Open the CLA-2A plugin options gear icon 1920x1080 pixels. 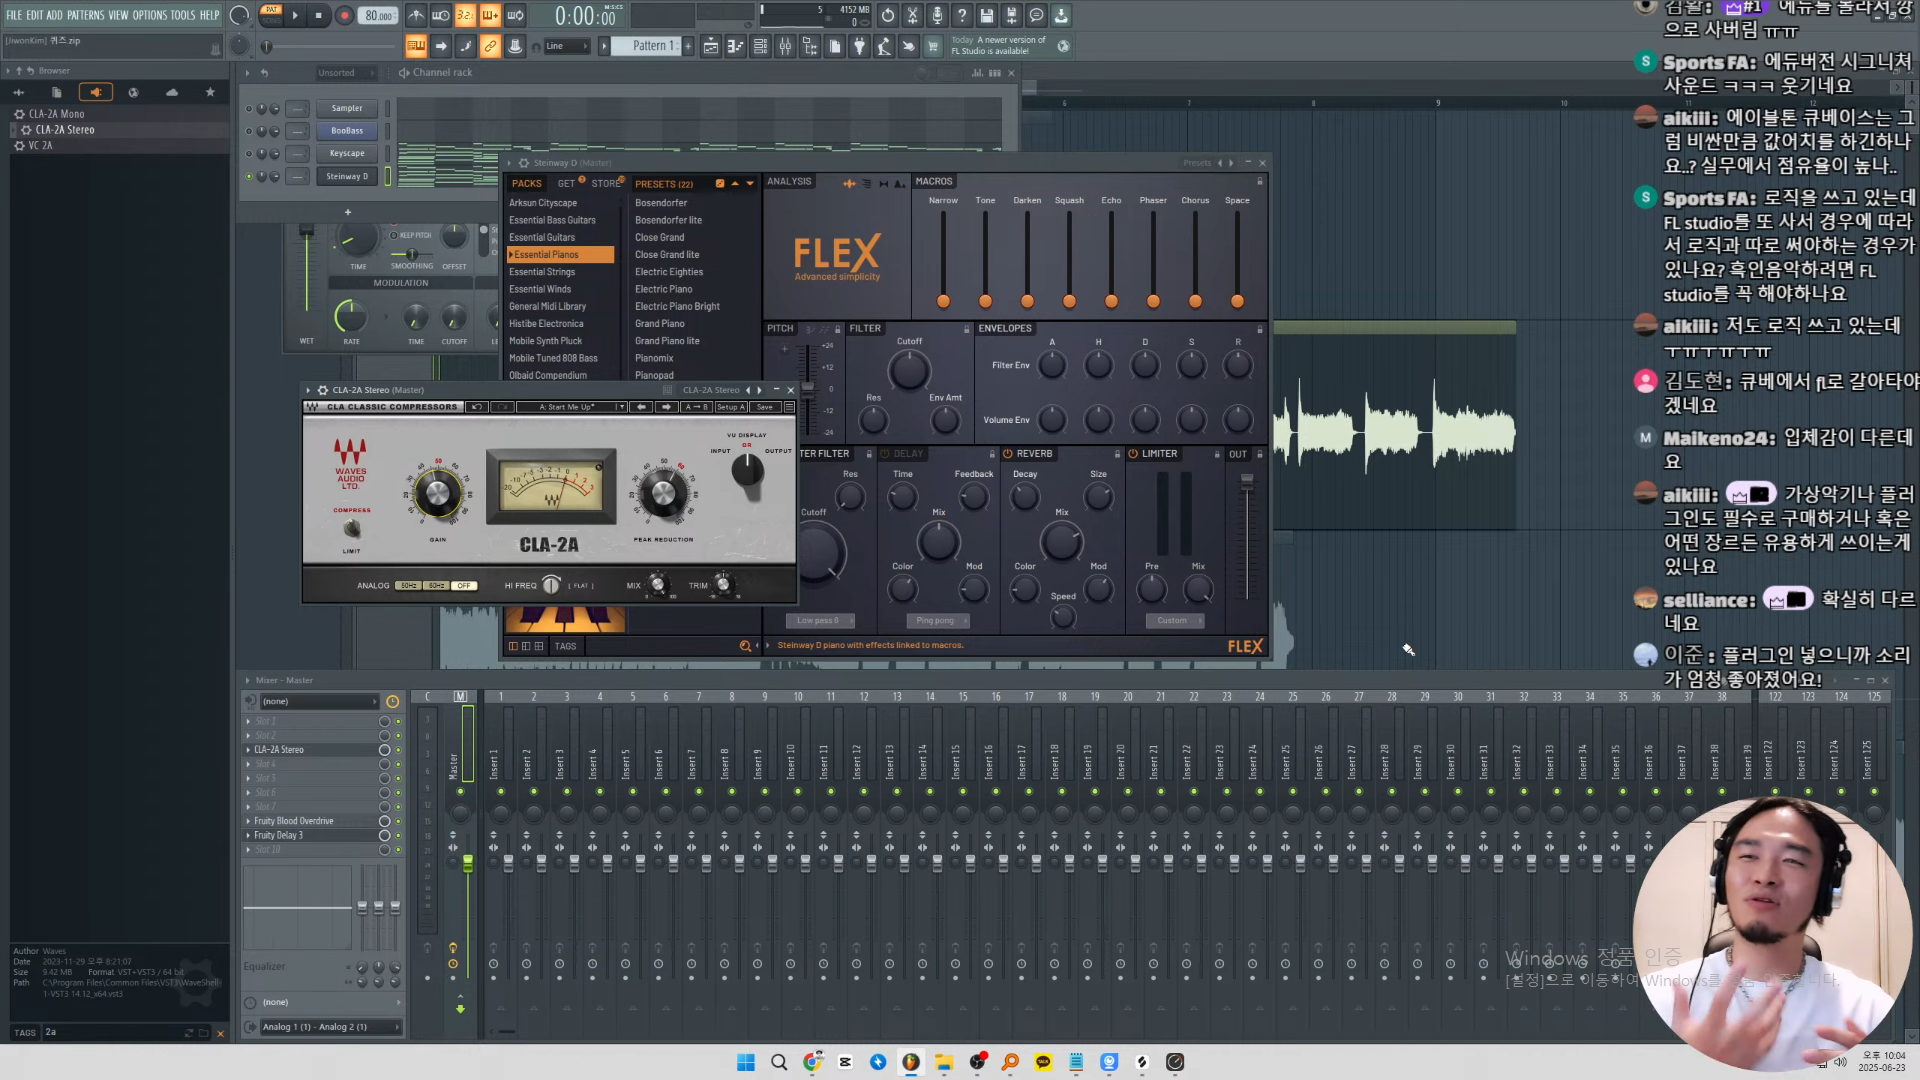(322, 390)
